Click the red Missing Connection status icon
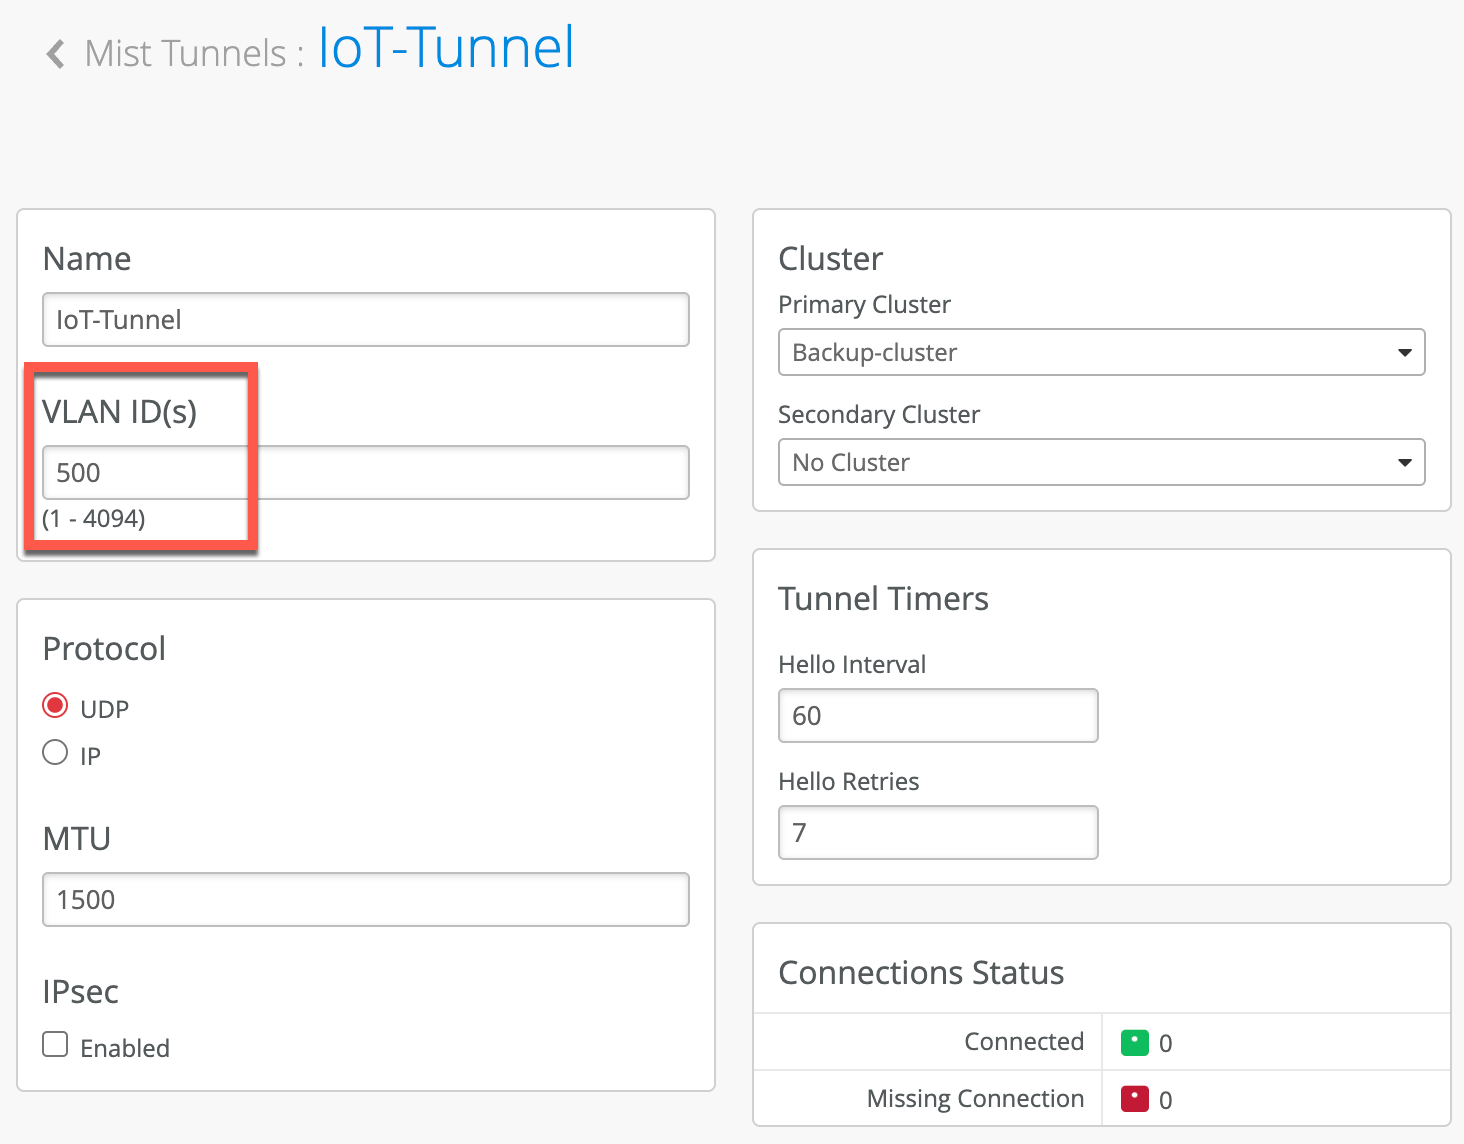The image size is (1464, 1144). (1134, 1100)
